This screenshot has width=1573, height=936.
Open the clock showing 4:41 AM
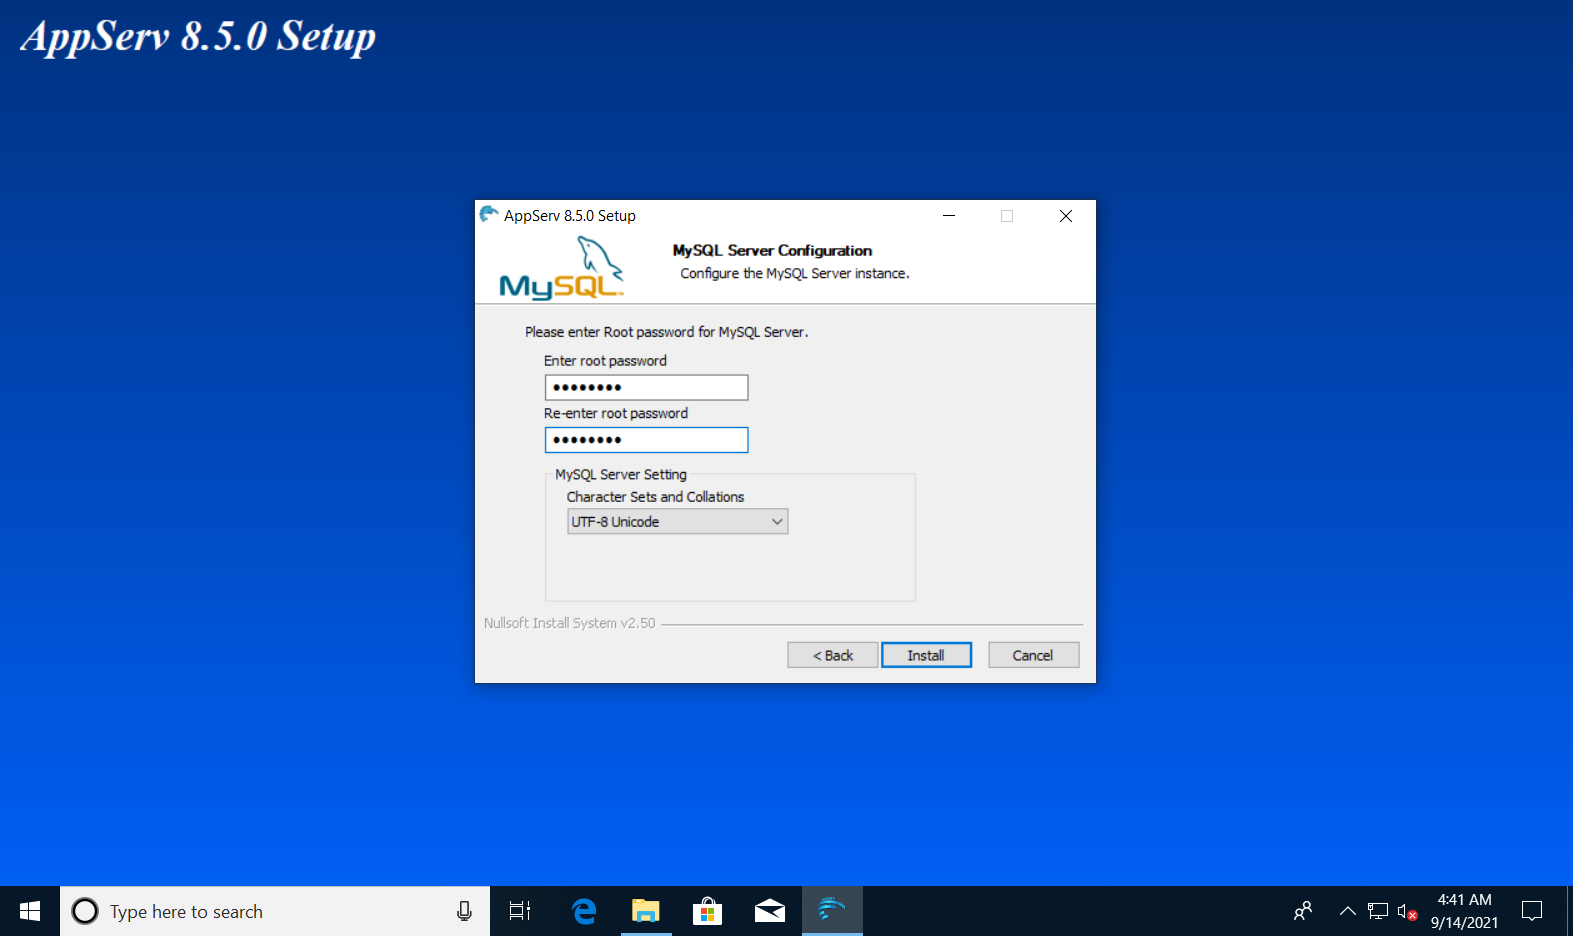pos(1464,911)
